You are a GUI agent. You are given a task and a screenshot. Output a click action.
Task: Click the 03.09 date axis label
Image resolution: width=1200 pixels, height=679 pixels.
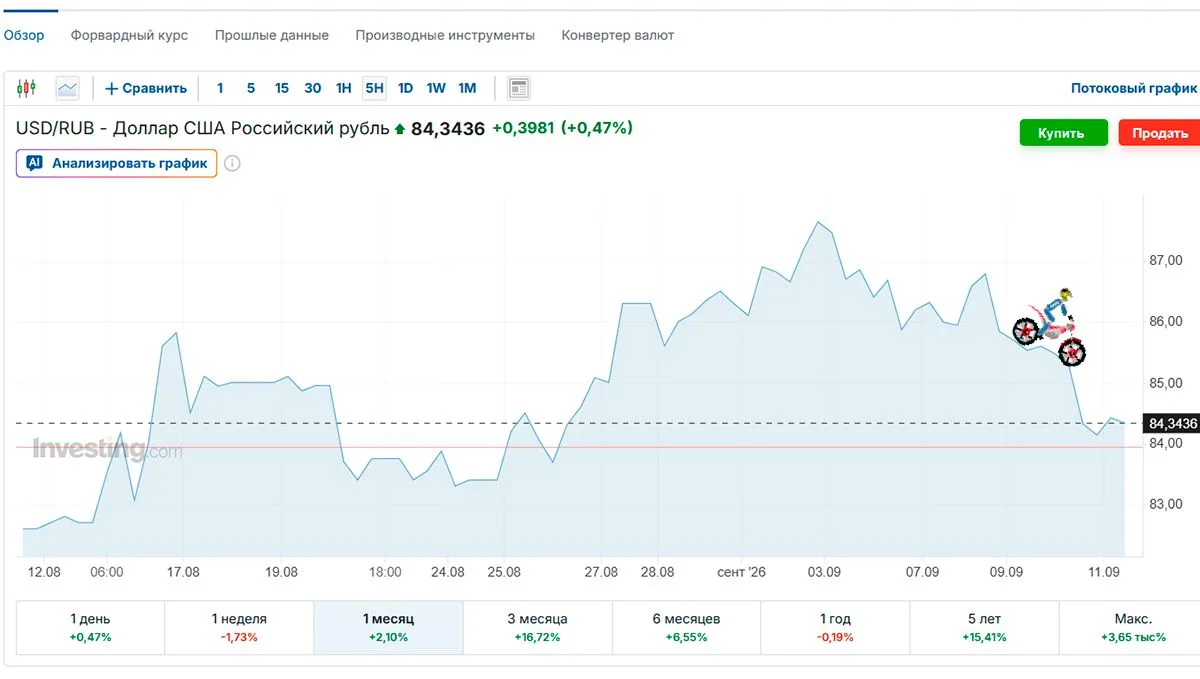pos(824,572)
